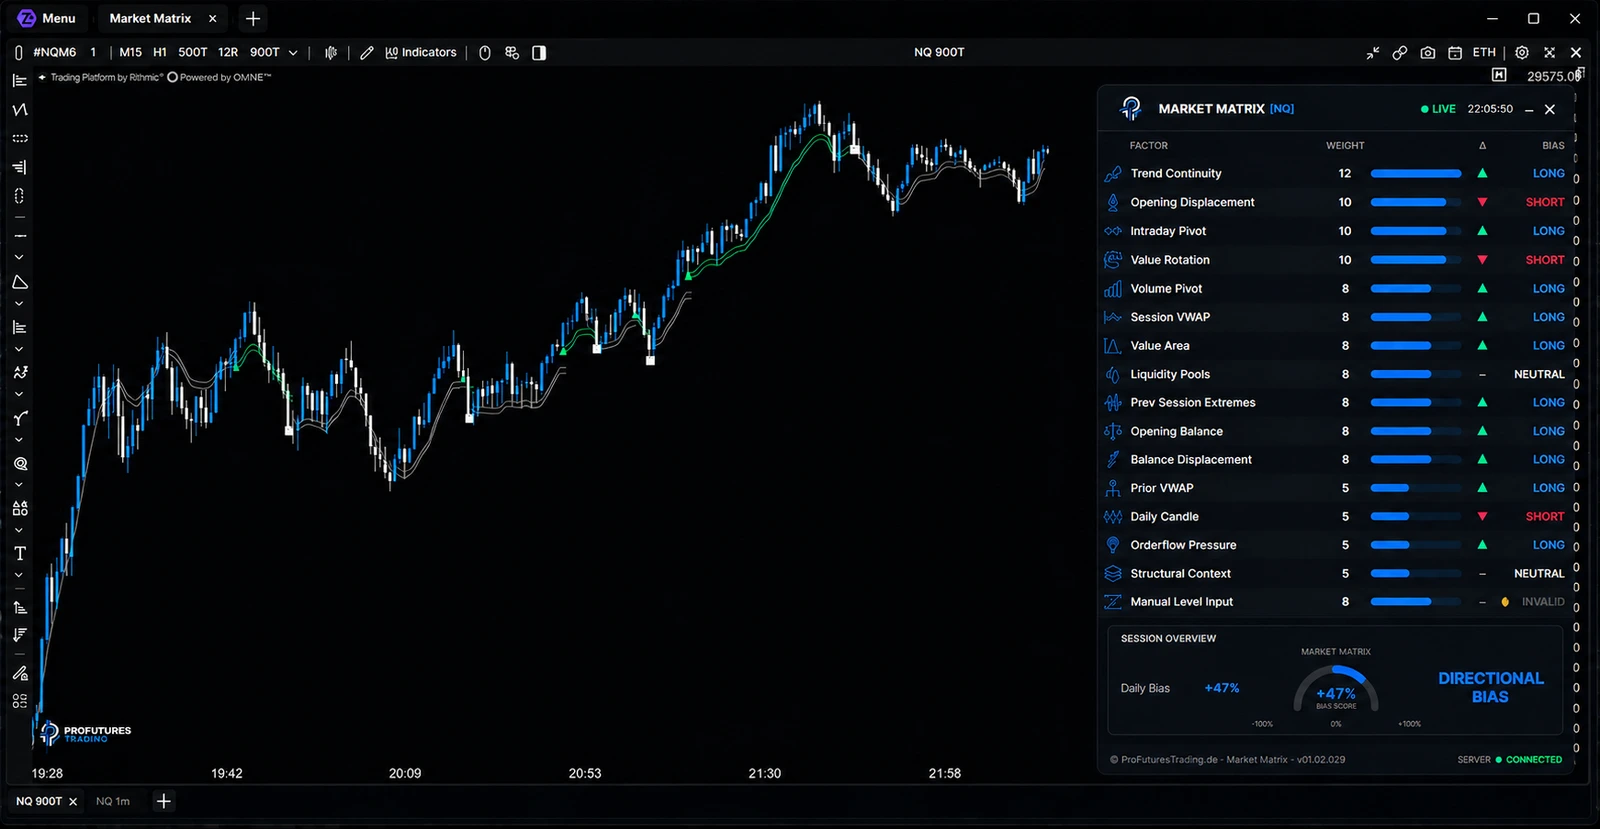Expand the chevron below the Text tool
The image size is (1600, 829).
coord(19,575)
